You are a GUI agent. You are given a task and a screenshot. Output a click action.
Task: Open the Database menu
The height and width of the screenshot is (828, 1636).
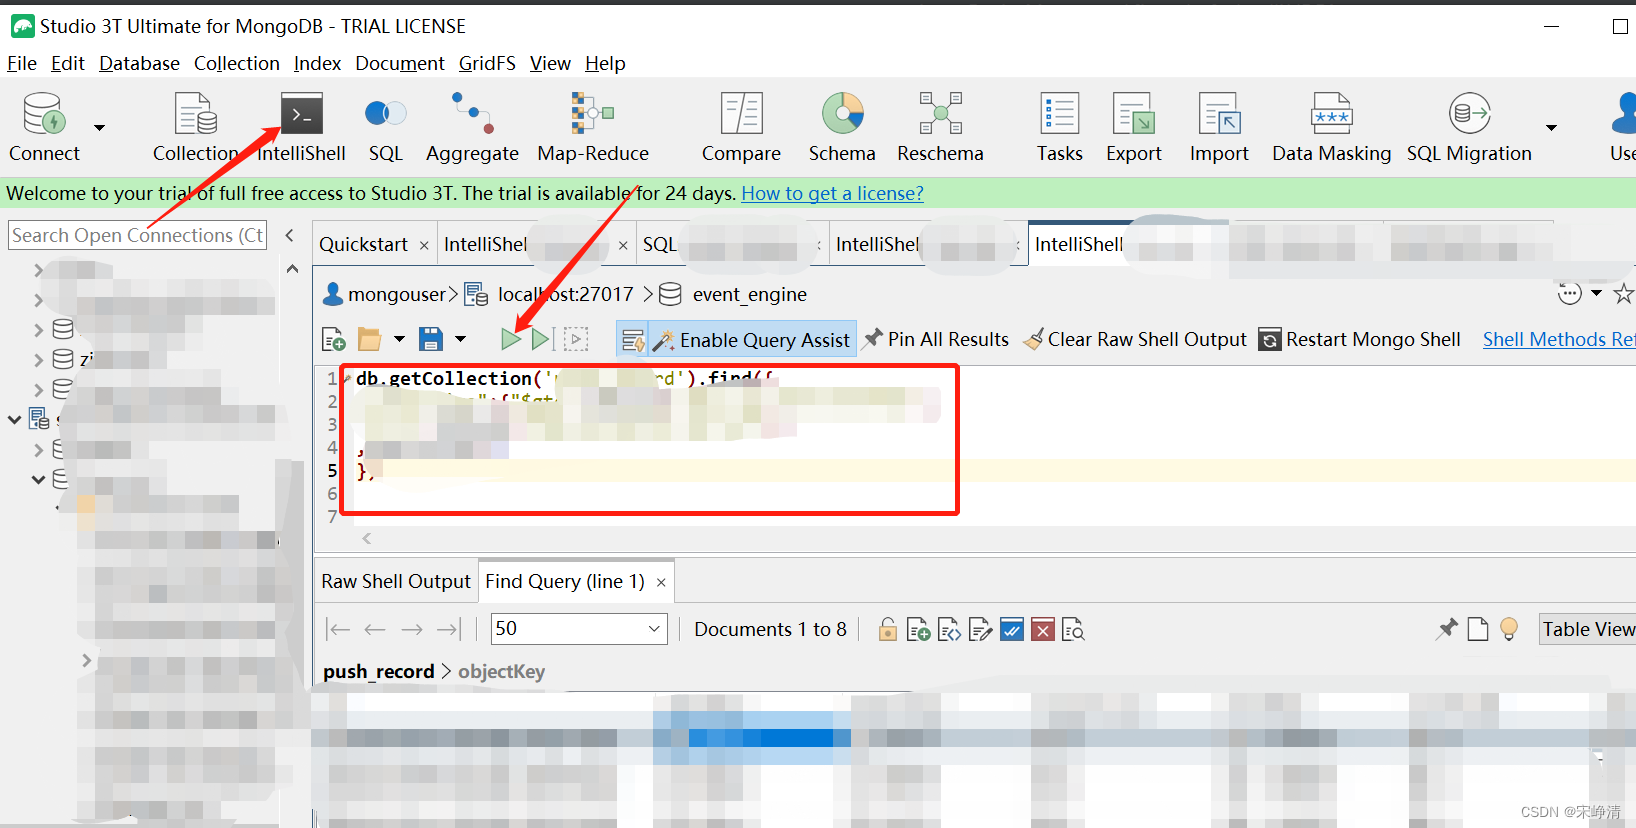[139, 63]
